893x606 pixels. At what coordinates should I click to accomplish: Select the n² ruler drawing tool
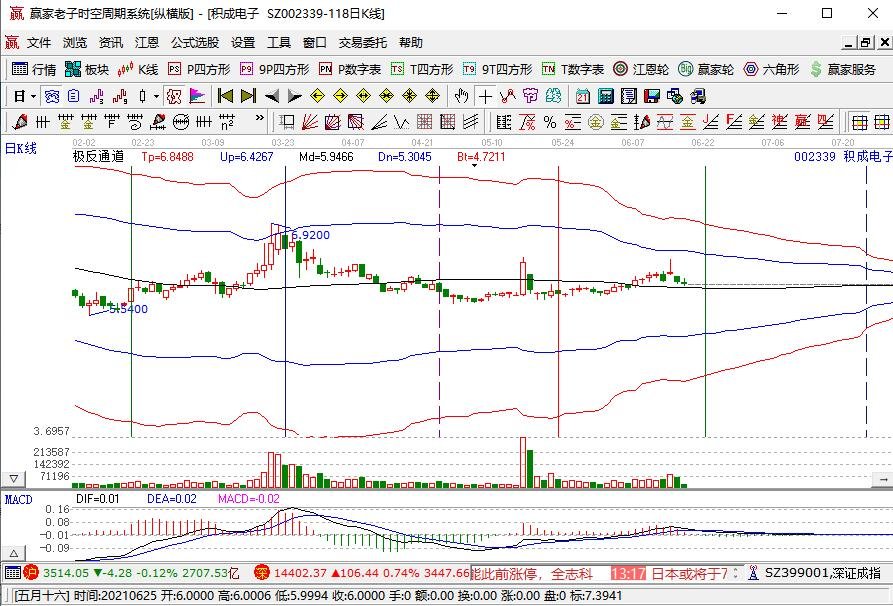click(x=227, y=121)
